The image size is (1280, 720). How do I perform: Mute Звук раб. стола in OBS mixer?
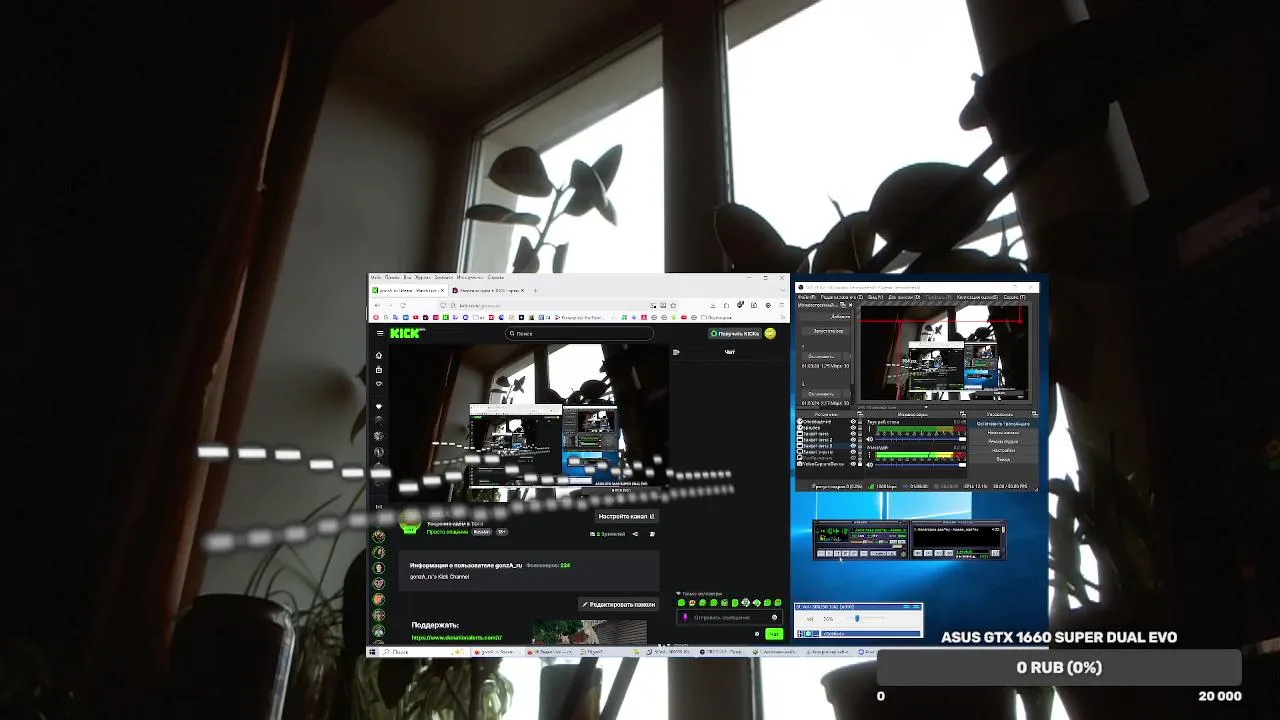coord(870,439)
